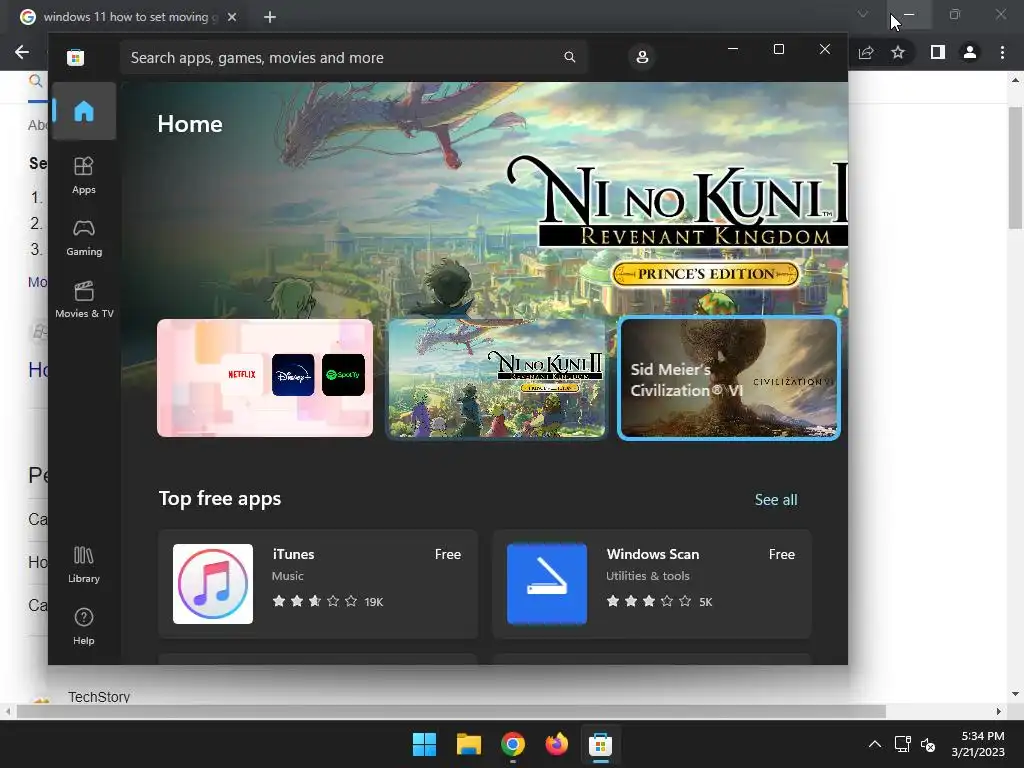Click the Free price label on iTunes
Screen dimensions: 1024x768
(447, 554)
